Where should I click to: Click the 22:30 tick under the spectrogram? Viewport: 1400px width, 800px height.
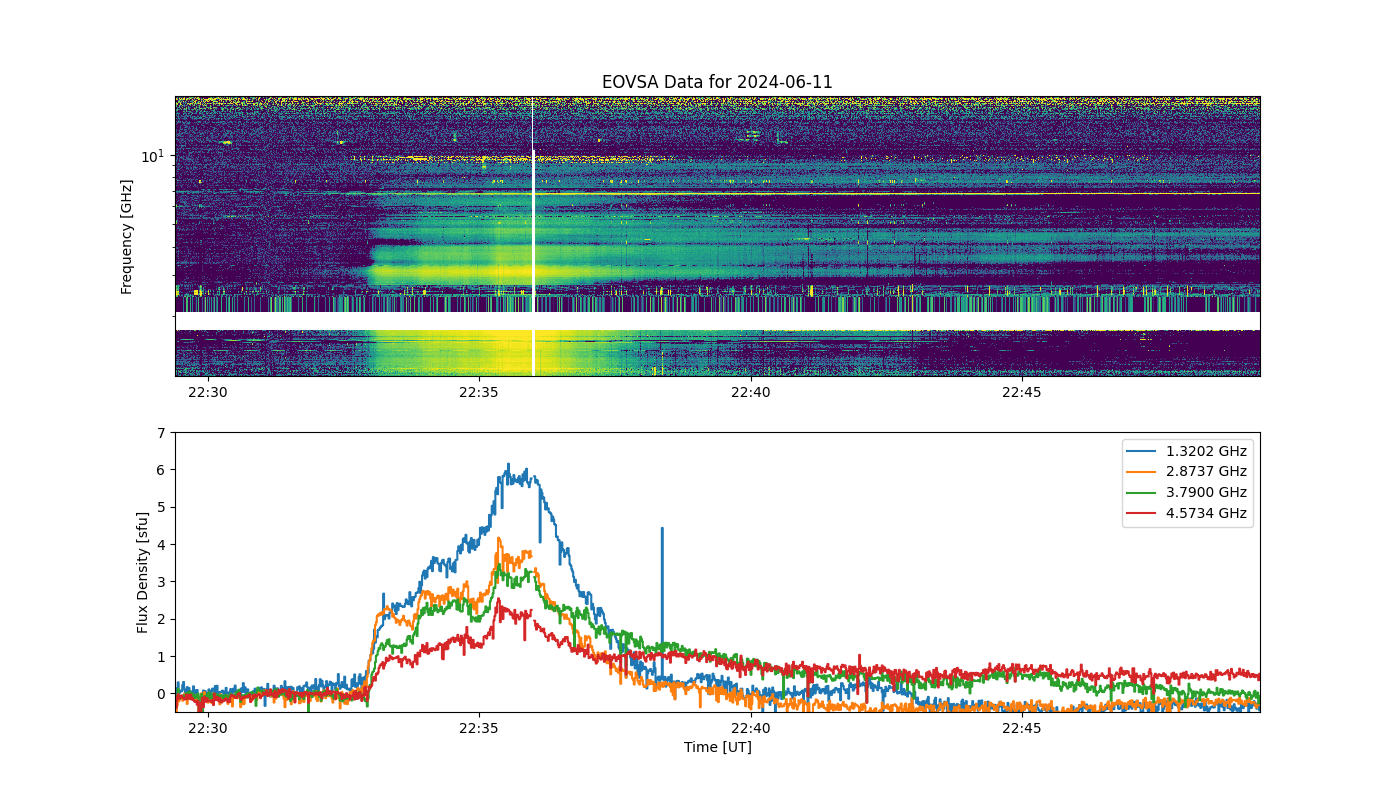208,392
